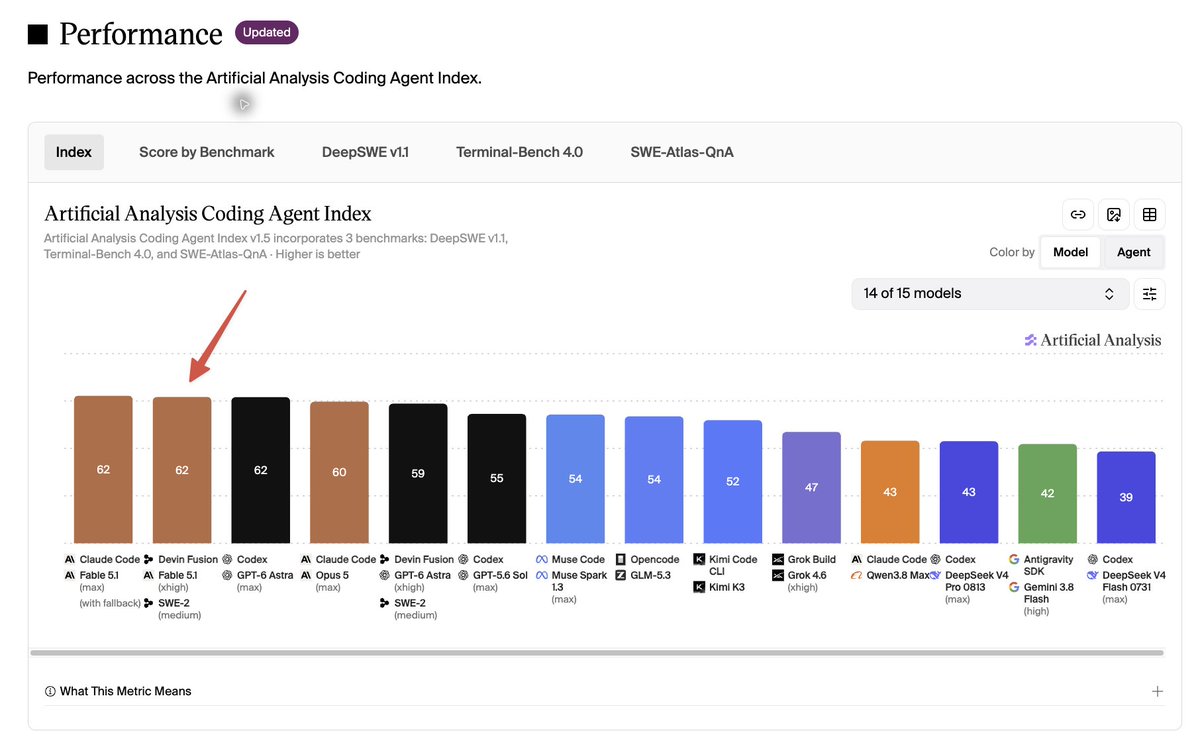Image resolution: width=1200 pixels, height=739 pixels.
Task: Click the GLM-5.3 Z logo icon
Action: point(620,575)
